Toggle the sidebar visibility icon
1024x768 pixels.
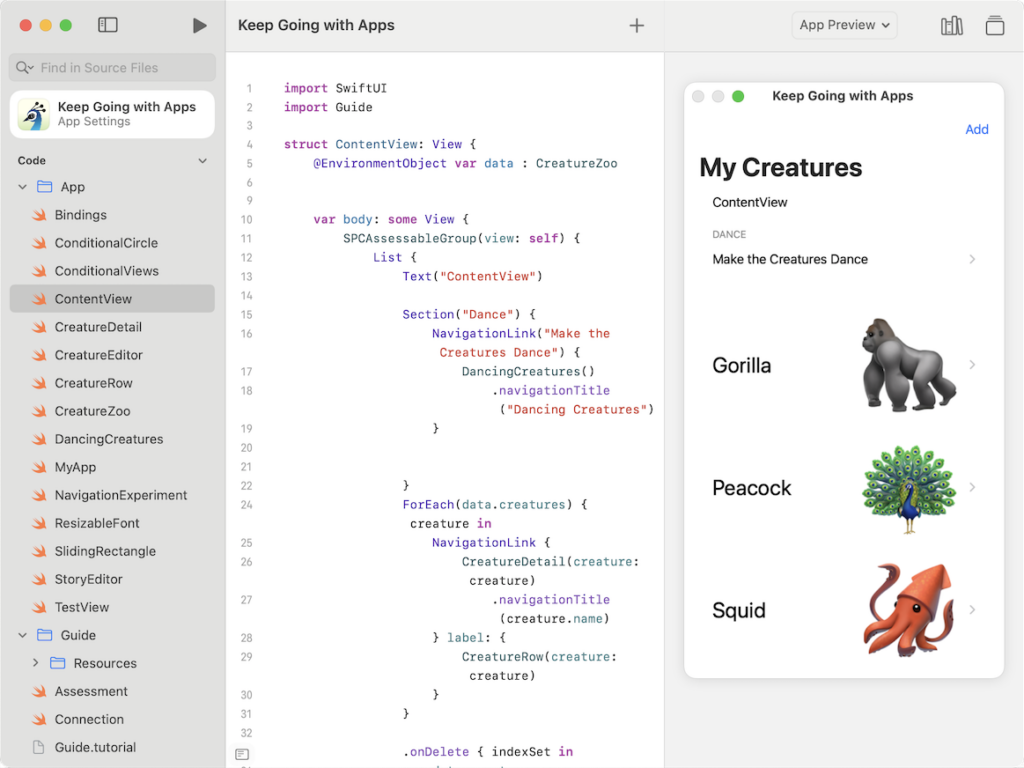coord(108,25)
